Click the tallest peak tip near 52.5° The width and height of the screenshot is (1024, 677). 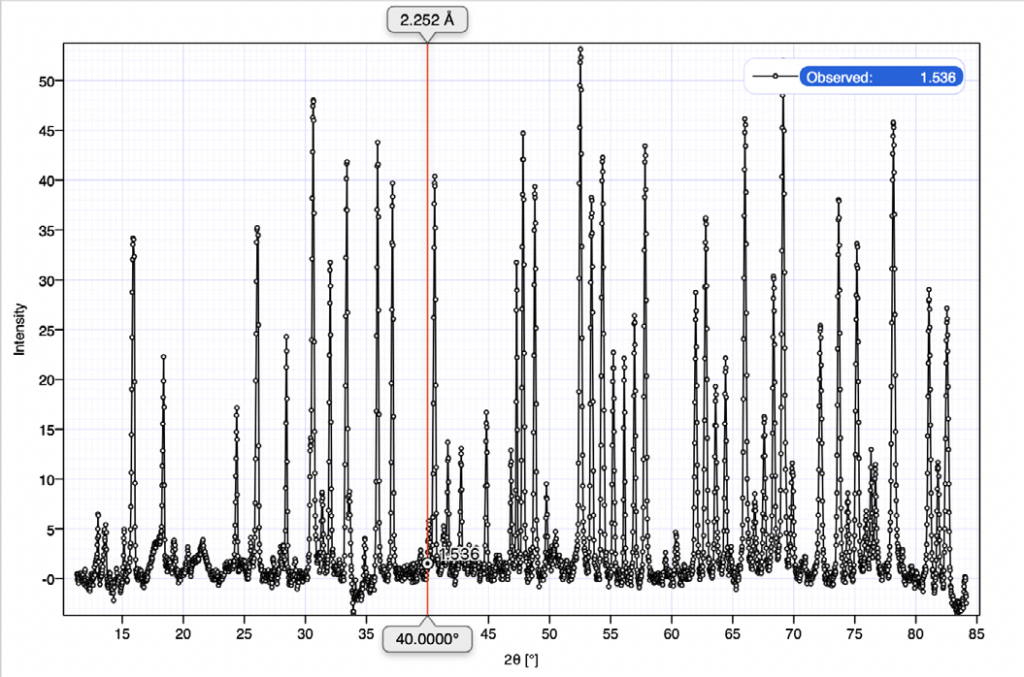click(580, 49)
